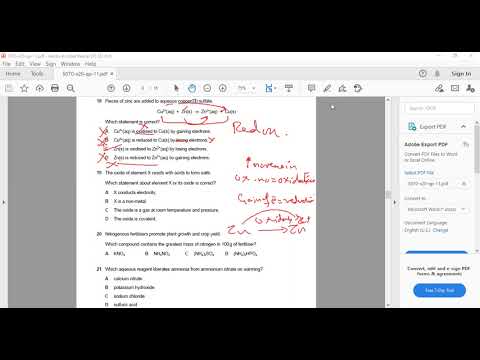The image size is (480, 360).
Task: Click option B potassium hydroxide
Action: pos(130,287)
